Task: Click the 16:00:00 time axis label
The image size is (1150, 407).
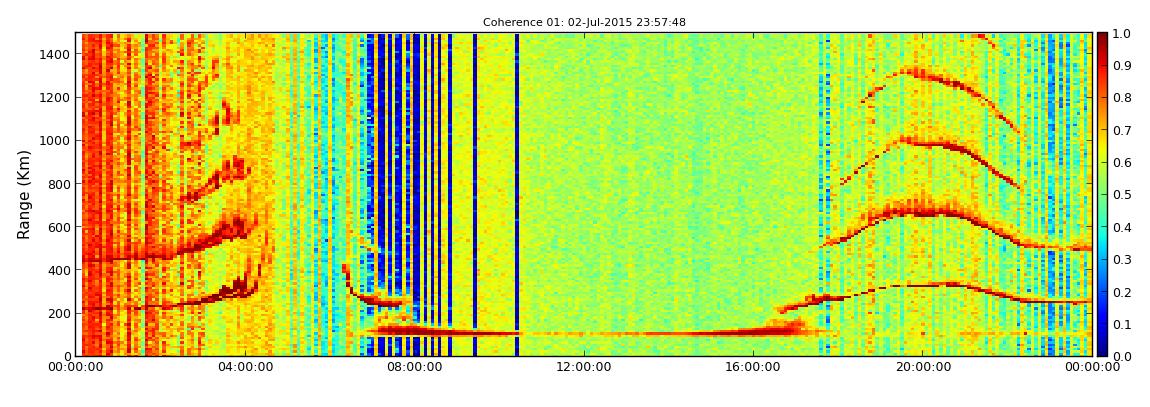Action: pyautogui.click(x=753, y=367)
